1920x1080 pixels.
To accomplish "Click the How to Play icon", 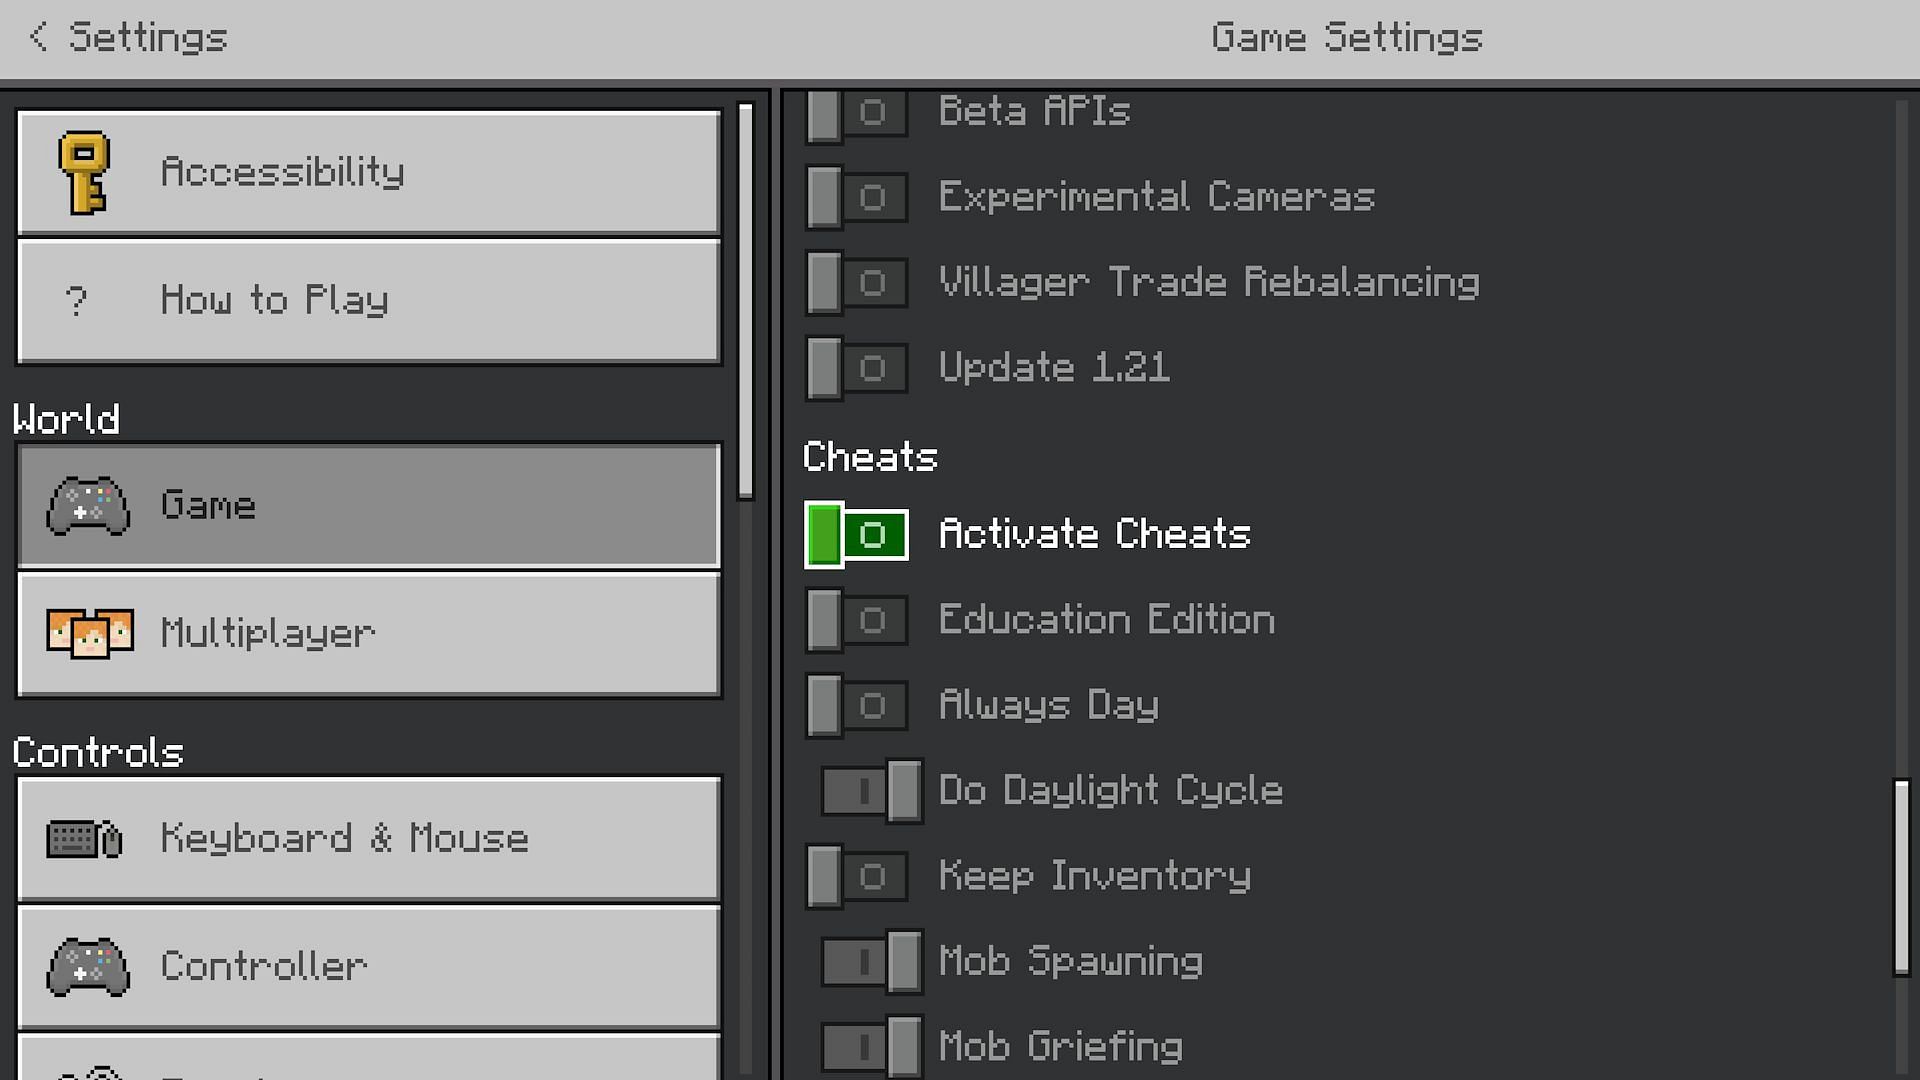I will (x=73, y=301).
